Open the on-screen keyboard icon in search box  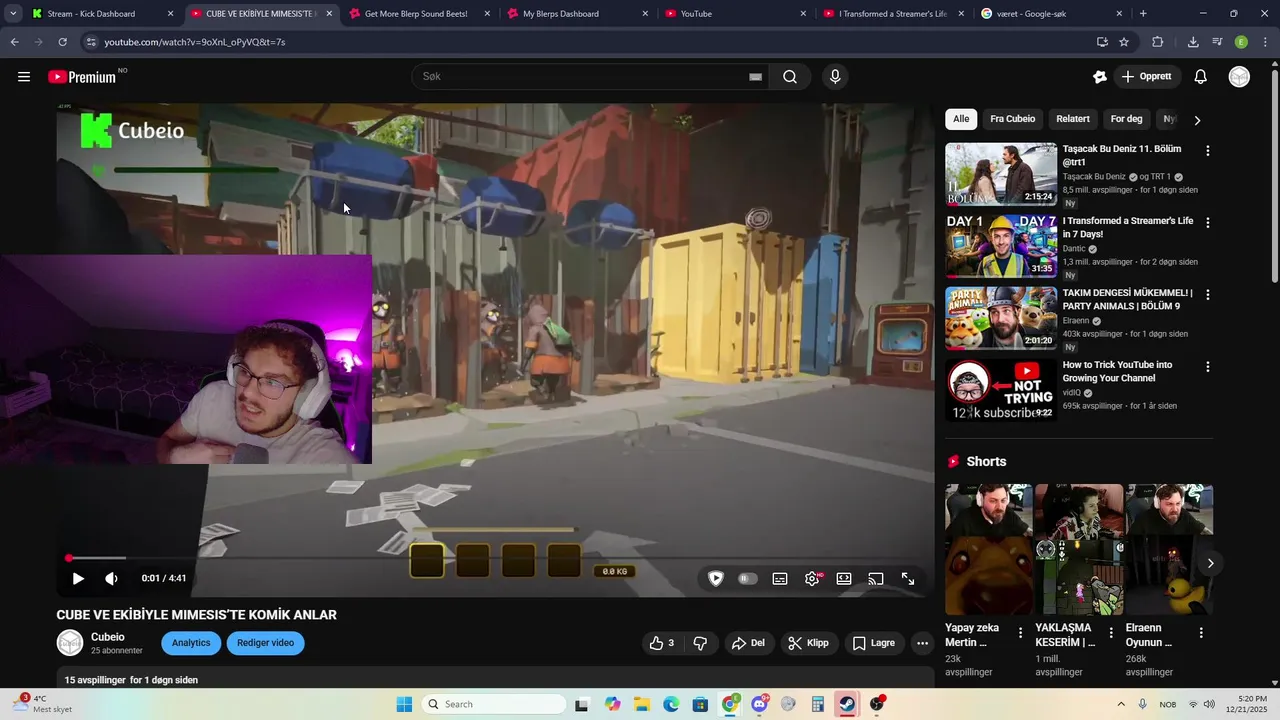755,77
